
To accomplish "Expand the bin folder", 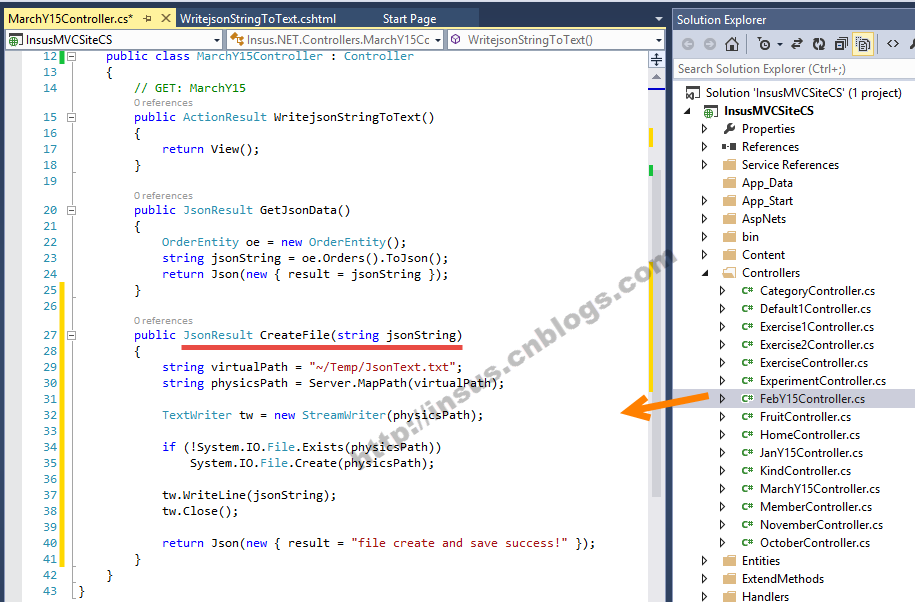I will pos(705,237).
